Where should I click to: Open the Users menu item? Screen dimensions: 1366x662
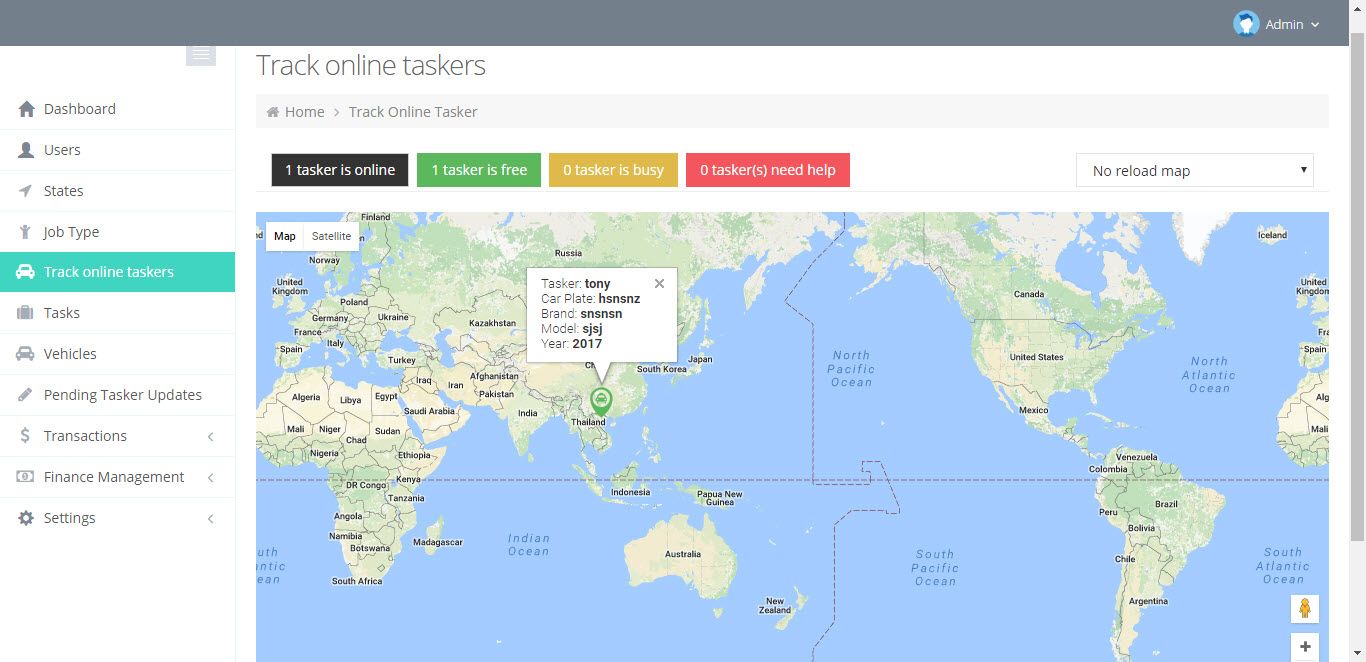(117, 150)
